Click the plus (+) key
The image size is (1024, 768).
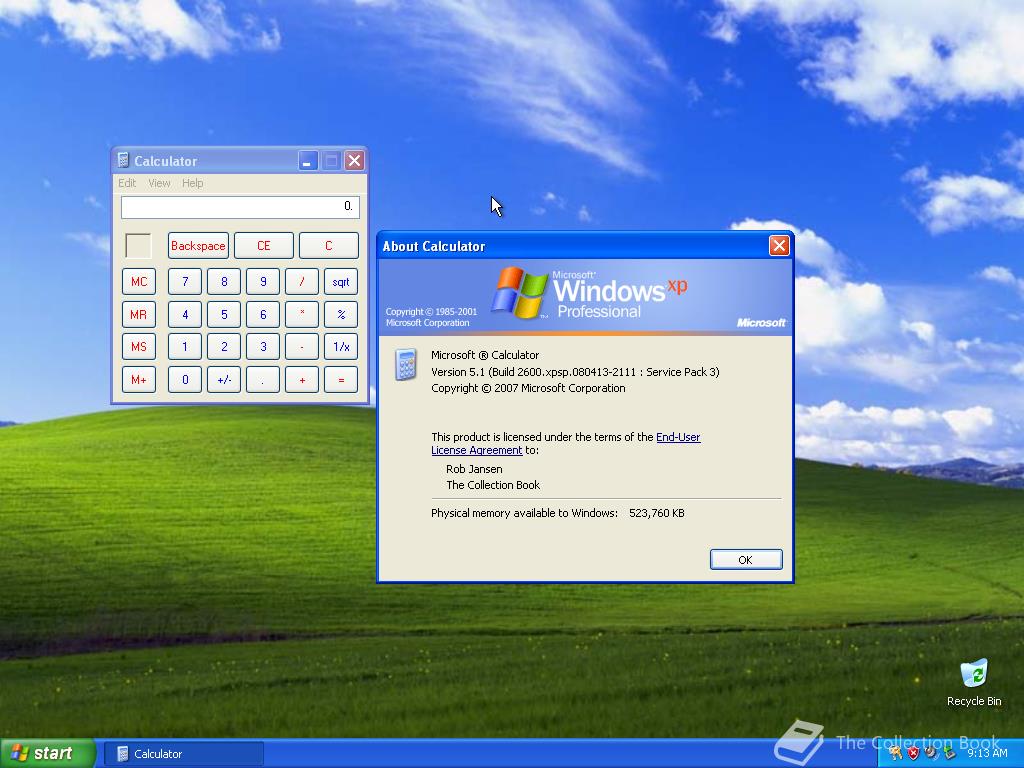pyautogui.click(x=302, y=379)
